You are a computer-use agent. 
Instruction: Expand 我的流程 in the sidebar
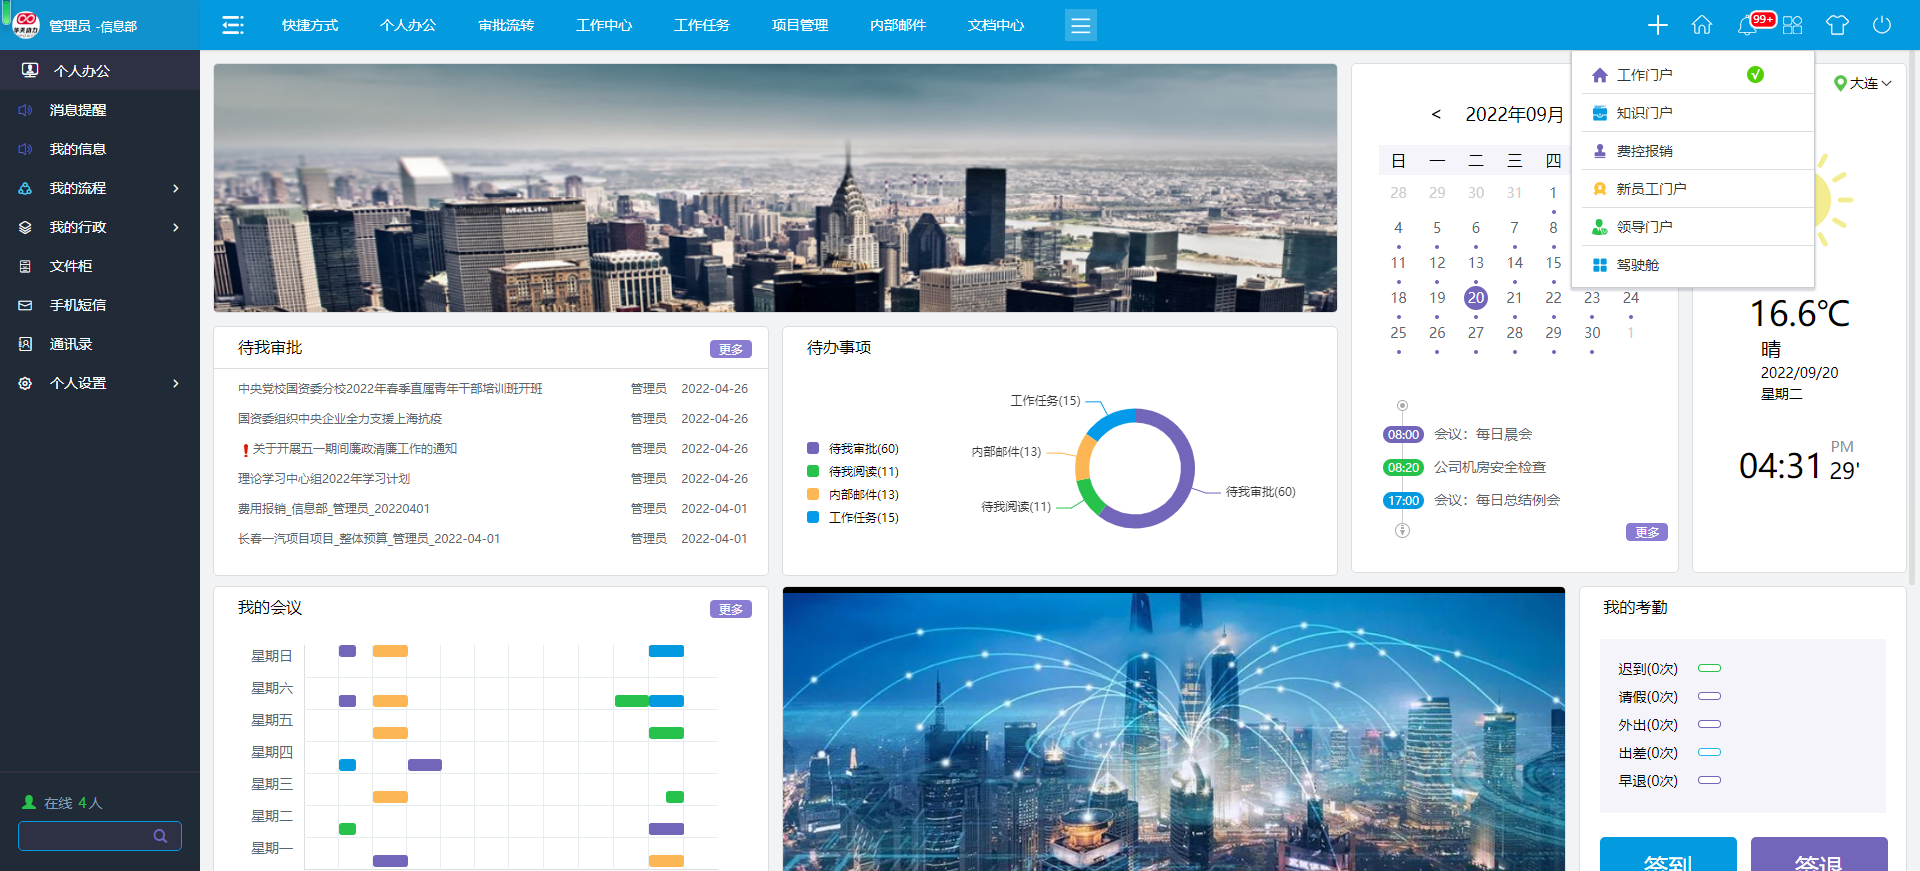(x=100, y=188)
